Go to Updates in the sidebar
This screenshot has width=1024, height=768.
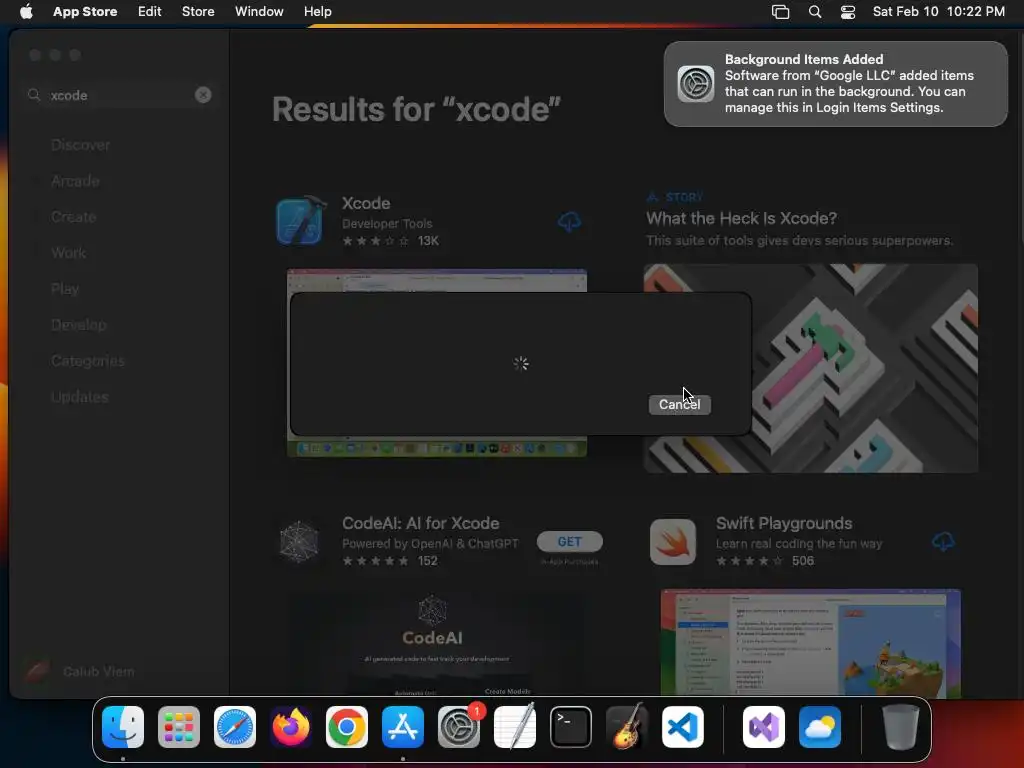click(80, 396)
